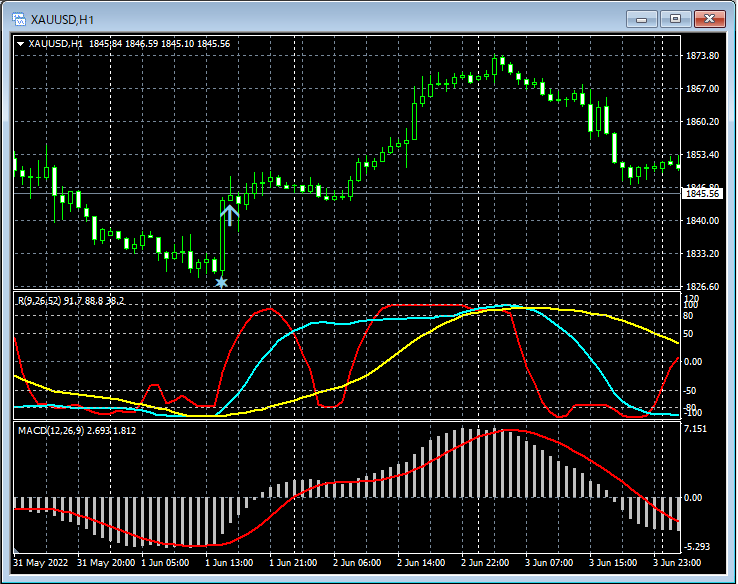Maximize the XAUUSD,H1 chart window
Viewport: 738px width, 584px height.
(675, 18)
